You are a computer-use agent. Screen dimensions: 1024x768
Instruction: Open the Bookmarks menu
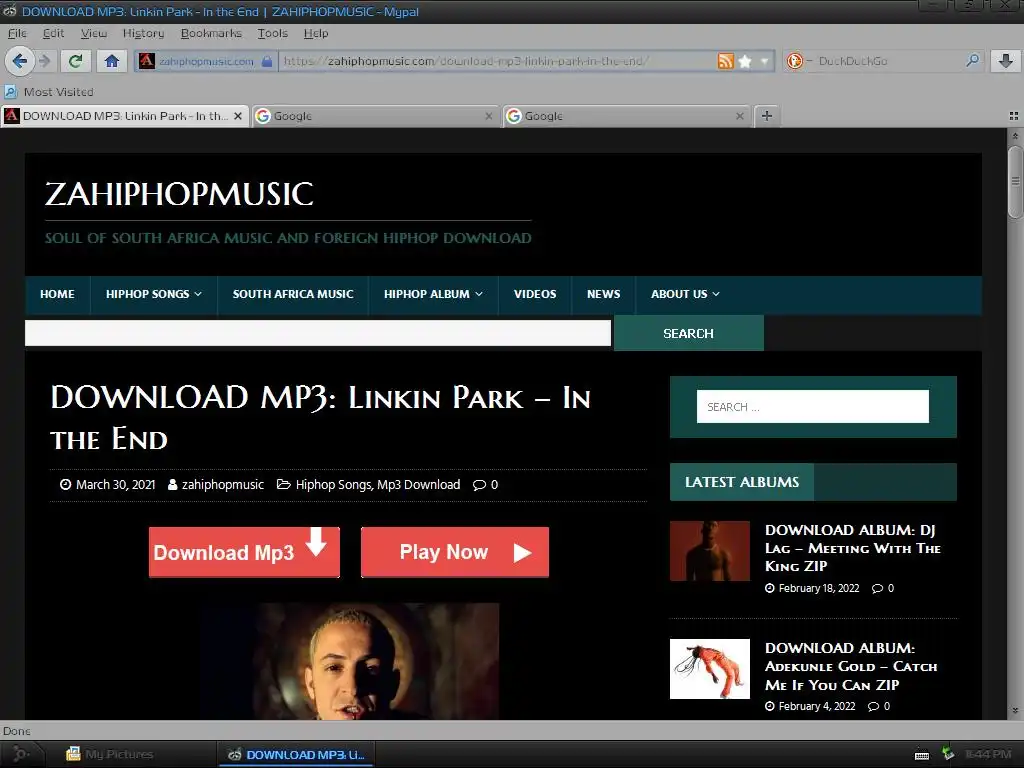(211, 33)
